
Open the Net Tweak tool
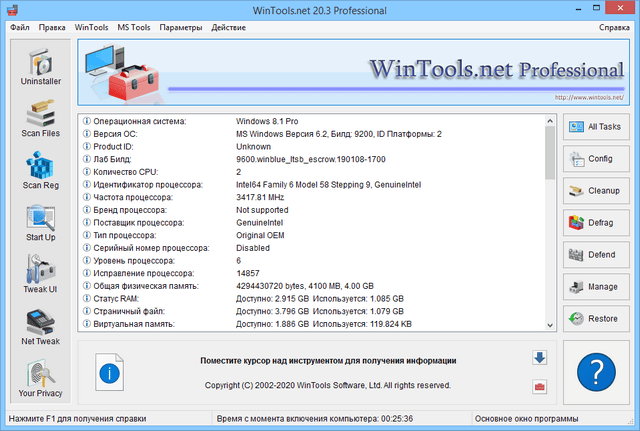click(x=40, y=328)
